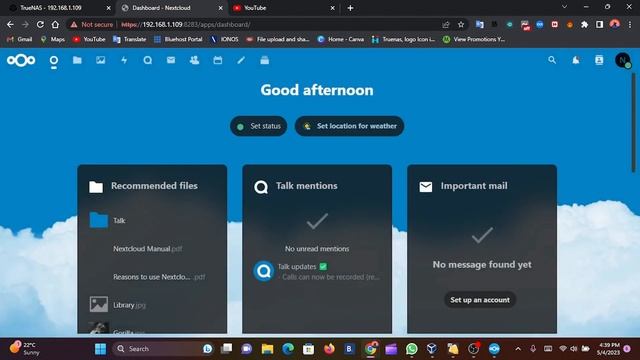Open the Dashboard app icon
The width and height of the screenshot is (640, 360).
(53, 60)
